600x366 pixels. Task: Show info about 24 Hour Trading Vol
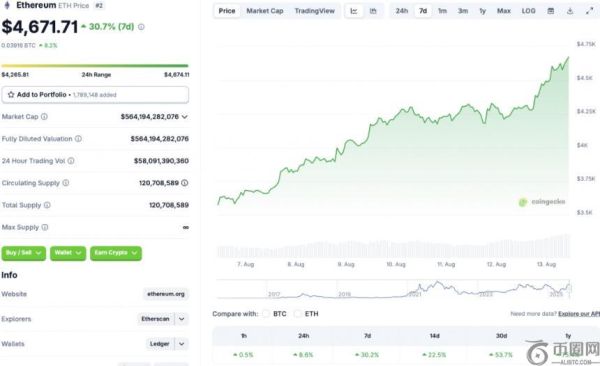point(71,161)
